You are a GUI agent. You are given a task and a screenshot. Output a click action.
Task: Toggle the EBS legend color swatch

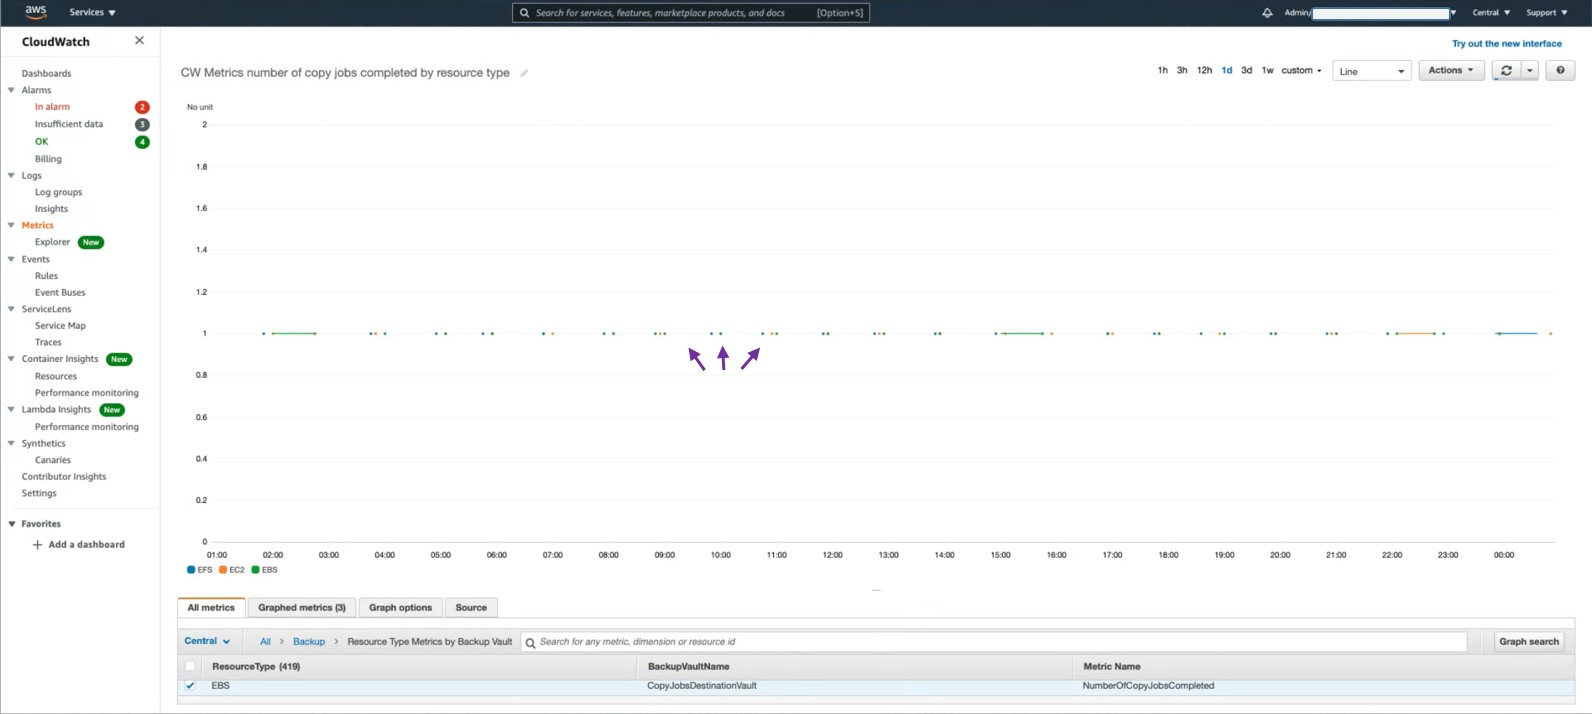pyautogui.click(x=255, y=570)
